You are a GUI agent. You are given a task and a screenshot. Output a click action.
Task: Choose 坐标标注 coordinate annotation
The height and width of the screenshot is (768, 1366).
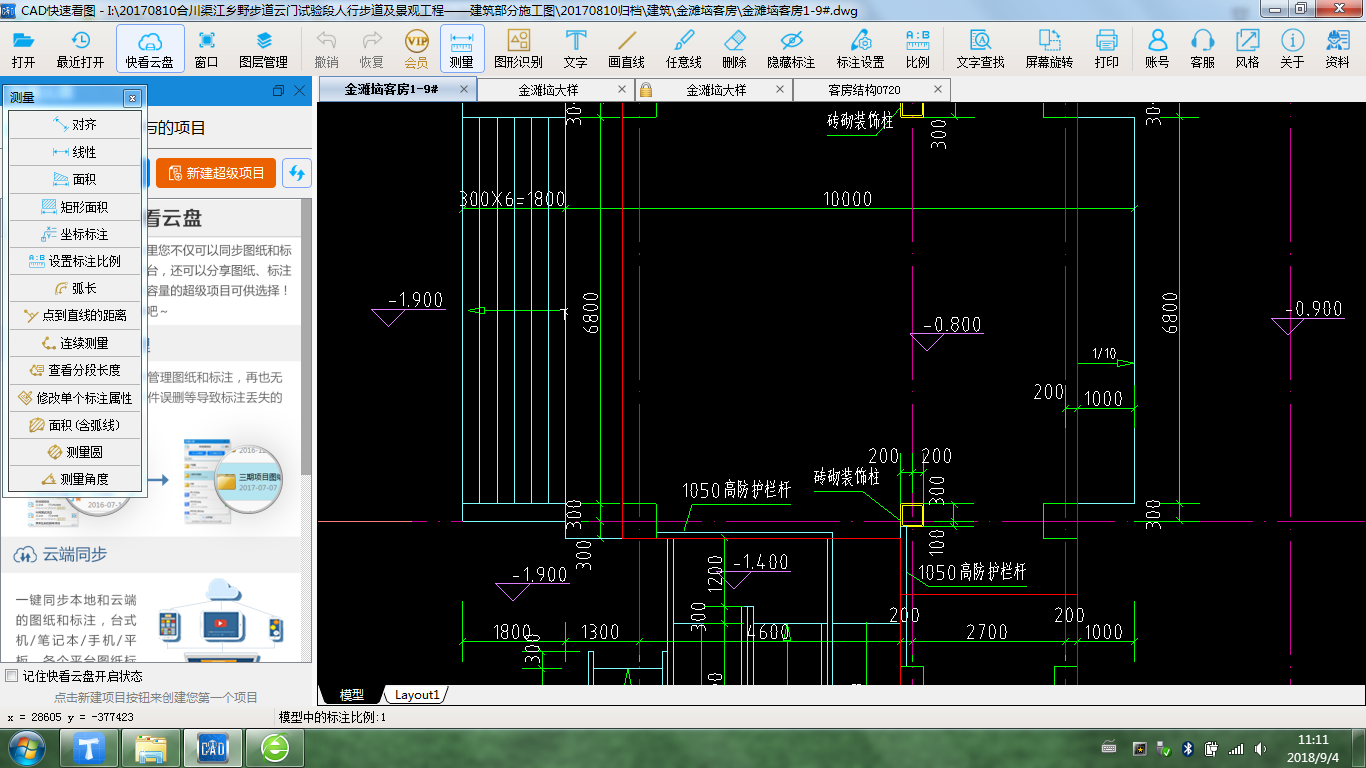point(75,234)
